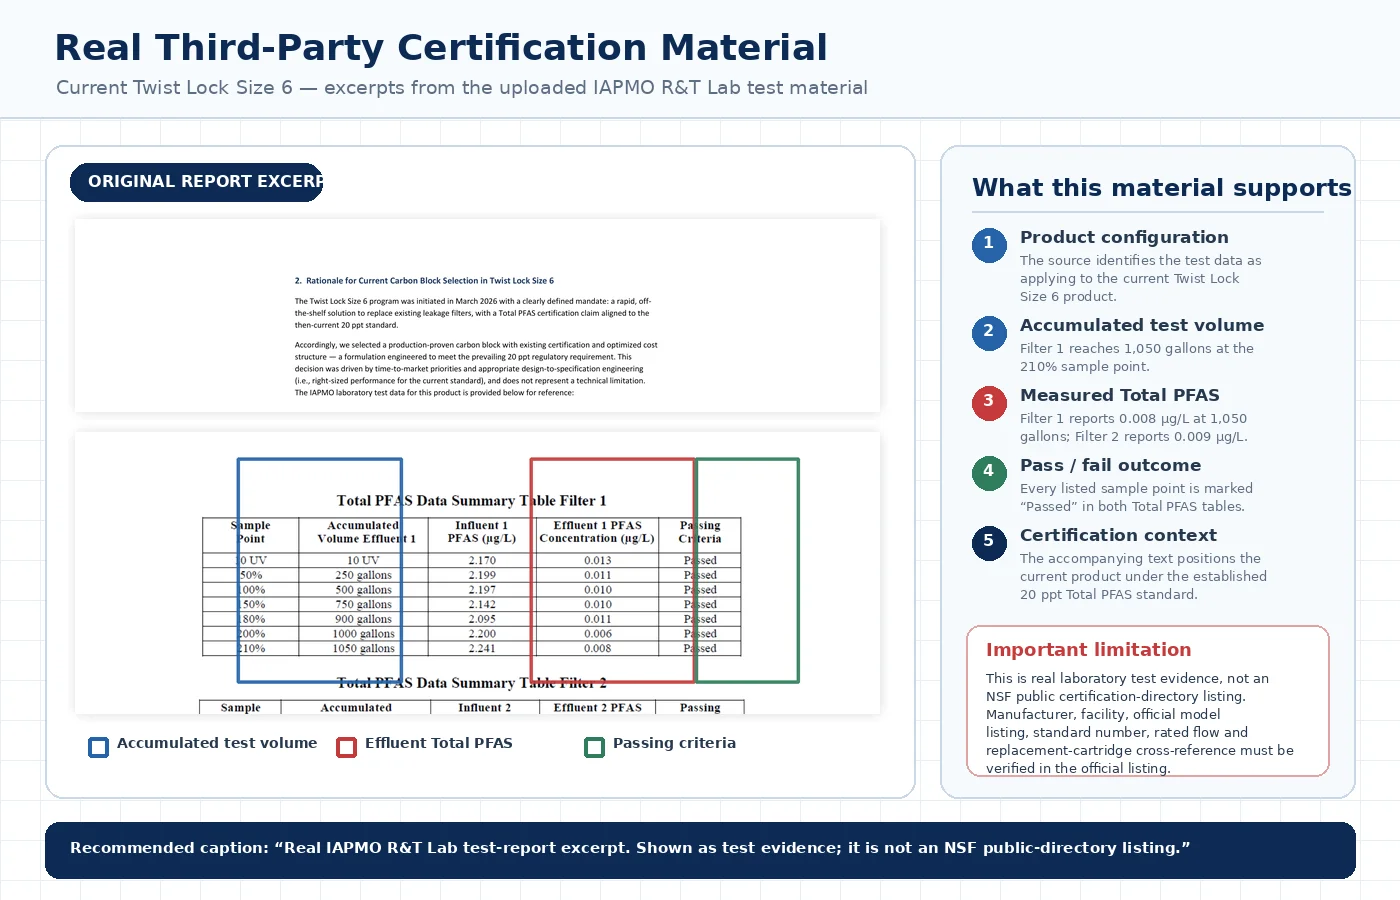Click the Measured Total PFAS heading
Screen dimensions: 1400x900
tap(1120, 395)
